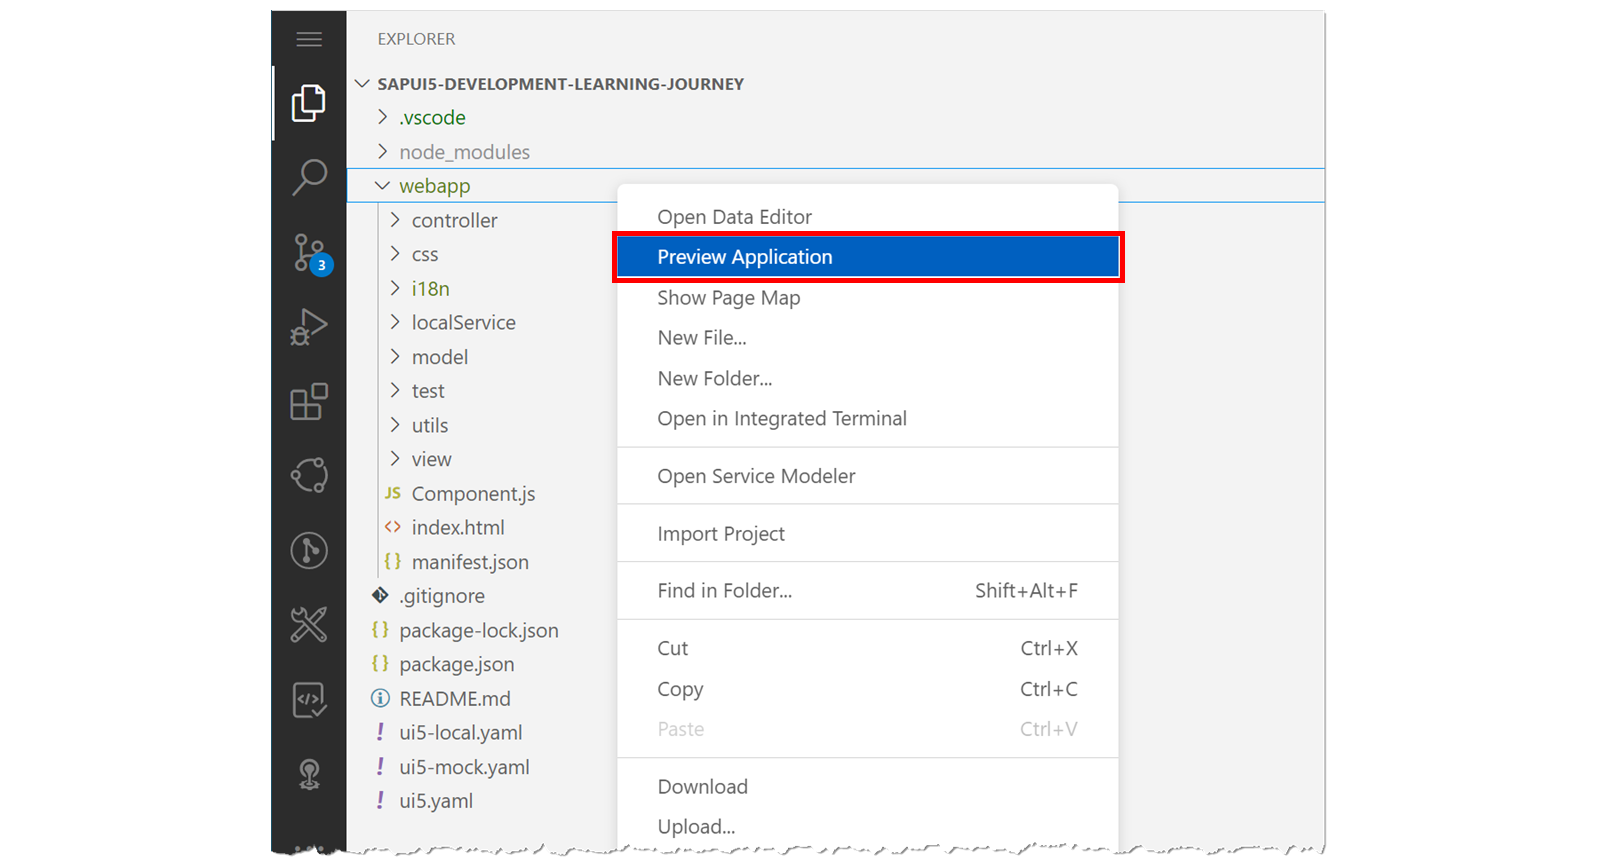The width and height of the screenshot is (1600, 867).
Task: Click the exclamation icon beside ui5-local.yaml
Action: coord(380,732)
